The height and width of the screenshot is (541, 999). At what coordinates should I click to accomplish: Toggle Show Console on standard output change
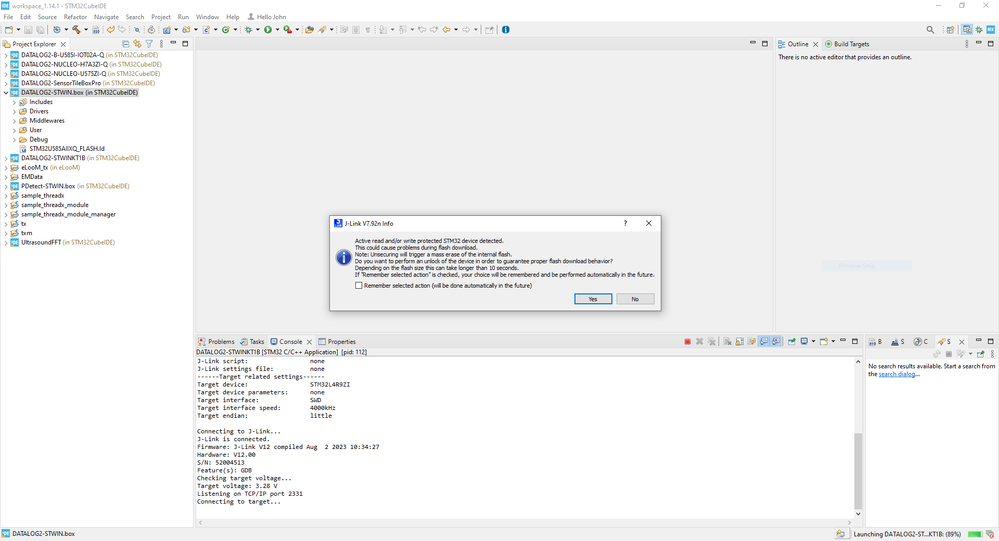tap(765, 342)
